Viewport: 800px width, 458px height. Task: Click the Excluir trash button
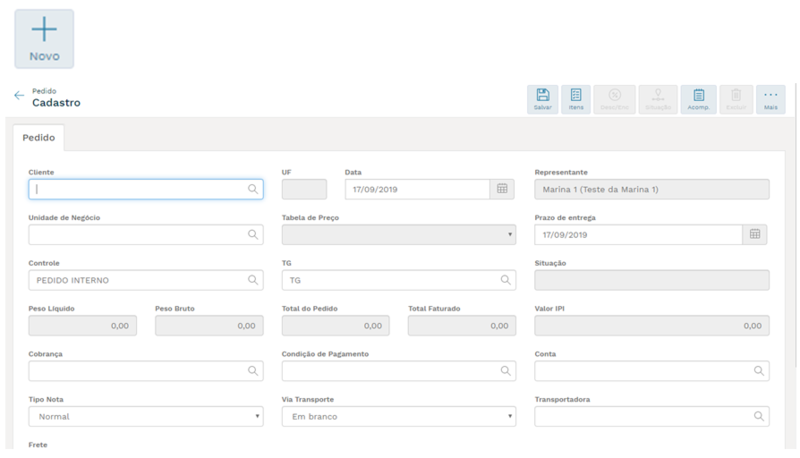point(736,99)
